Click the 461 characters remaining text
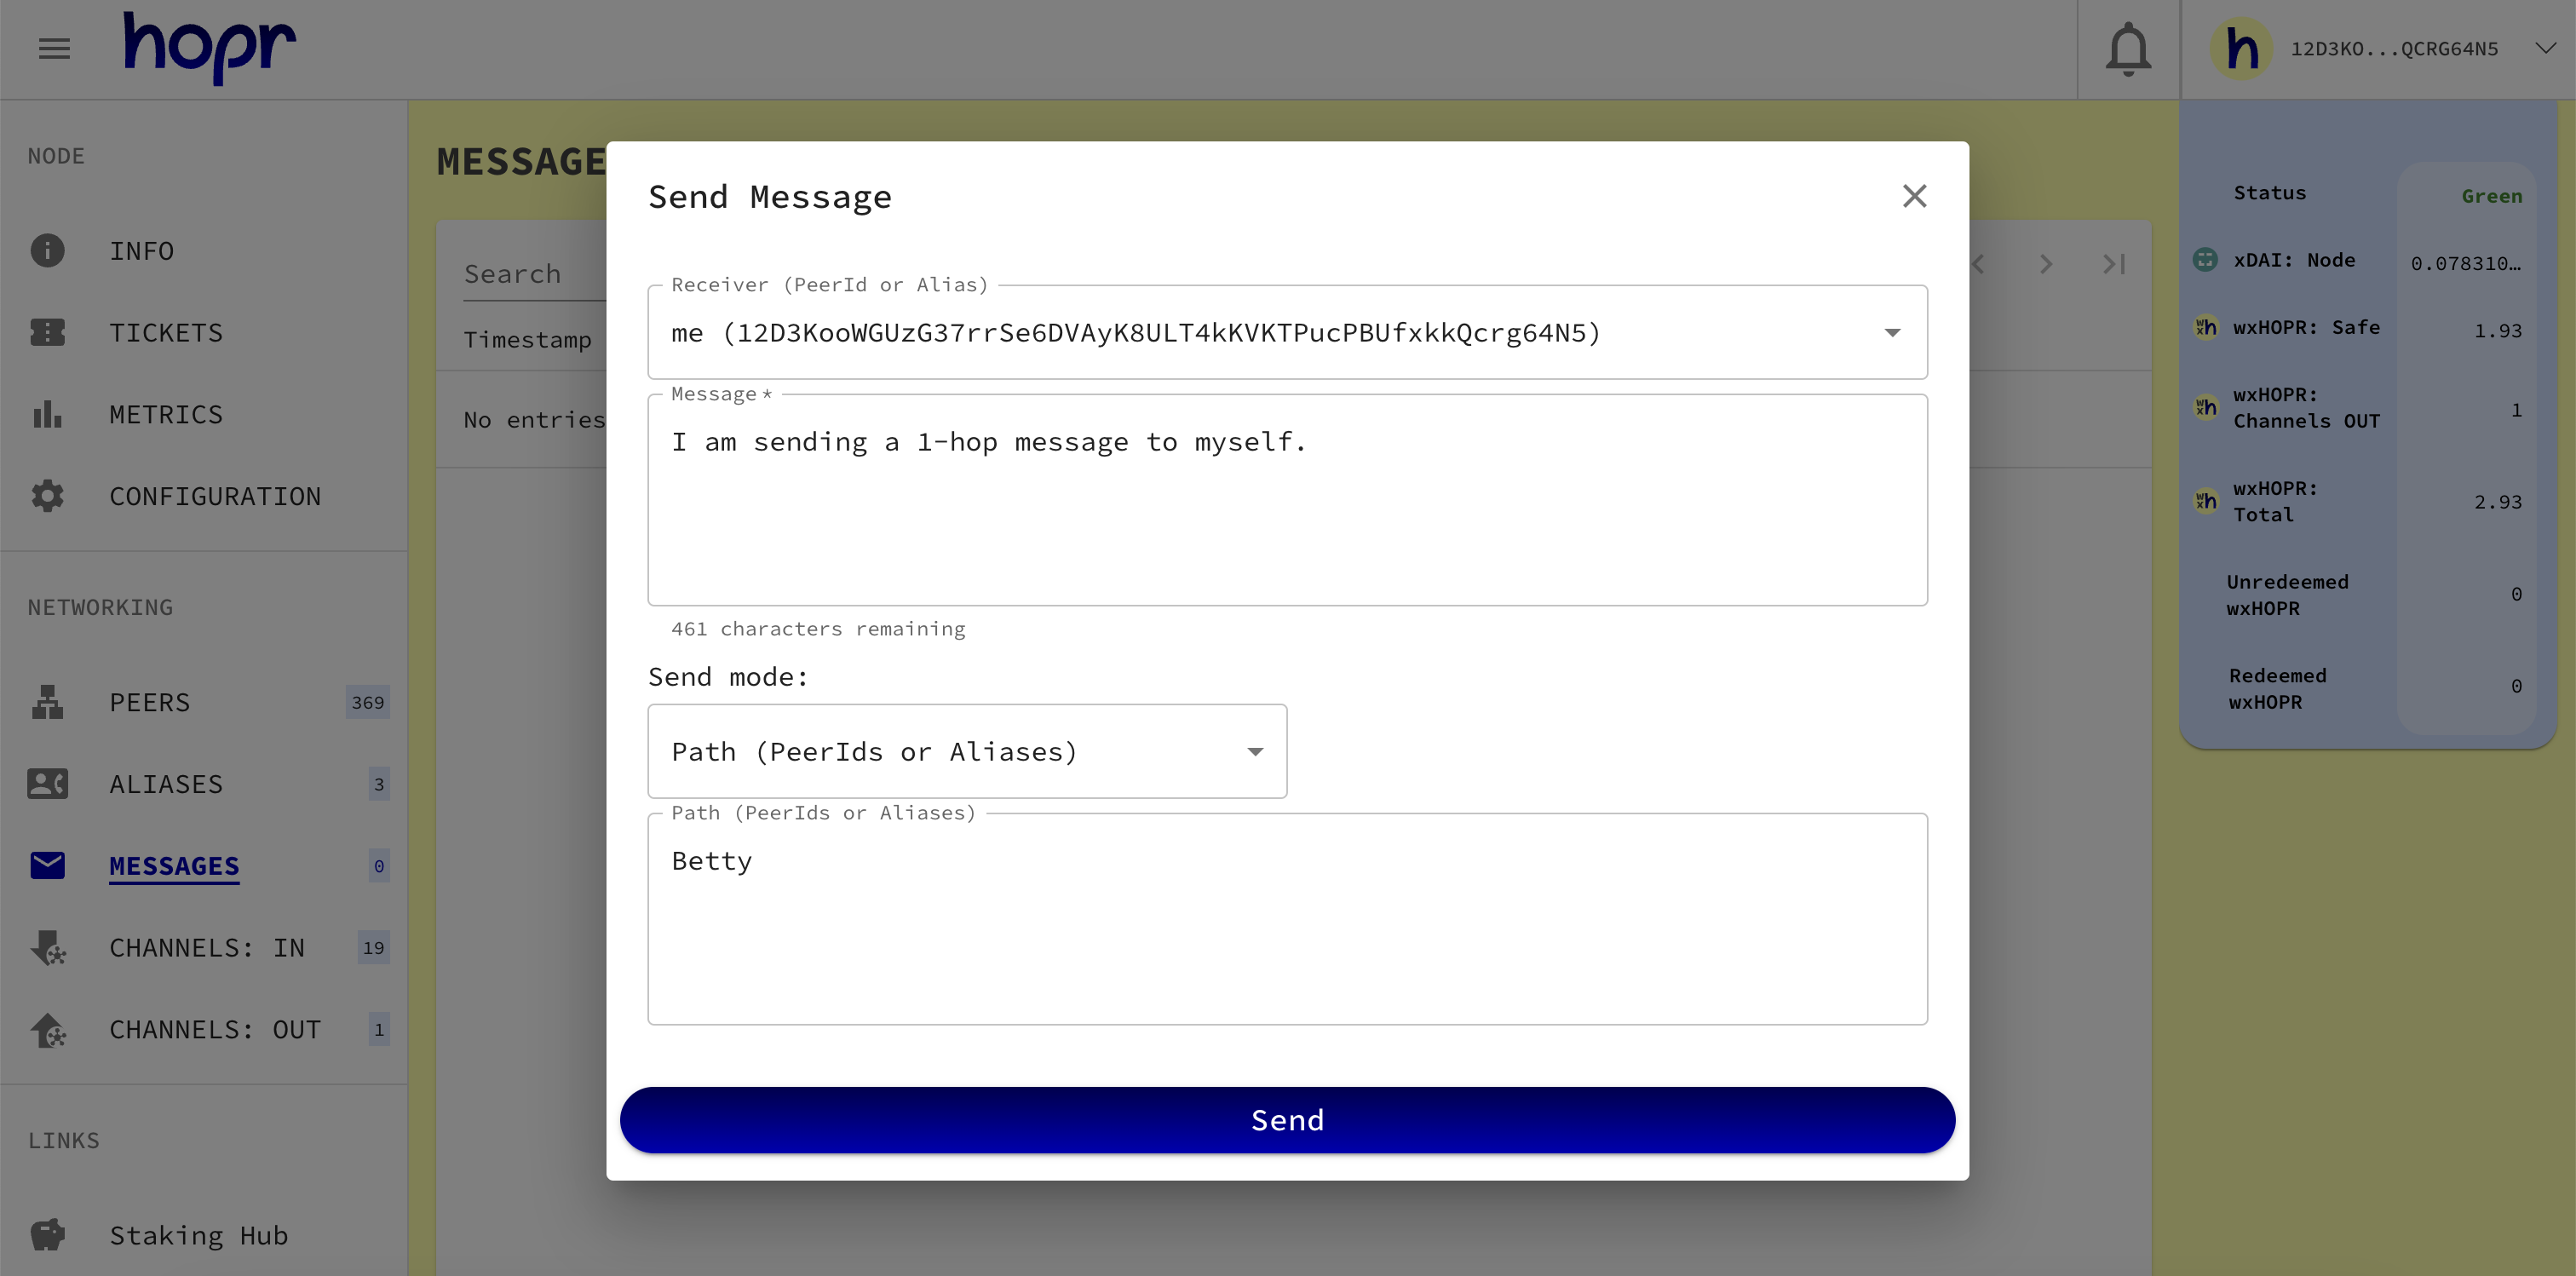This screenshot has height=1276, width=2576. pyautogui.click(x=818, y=629)
